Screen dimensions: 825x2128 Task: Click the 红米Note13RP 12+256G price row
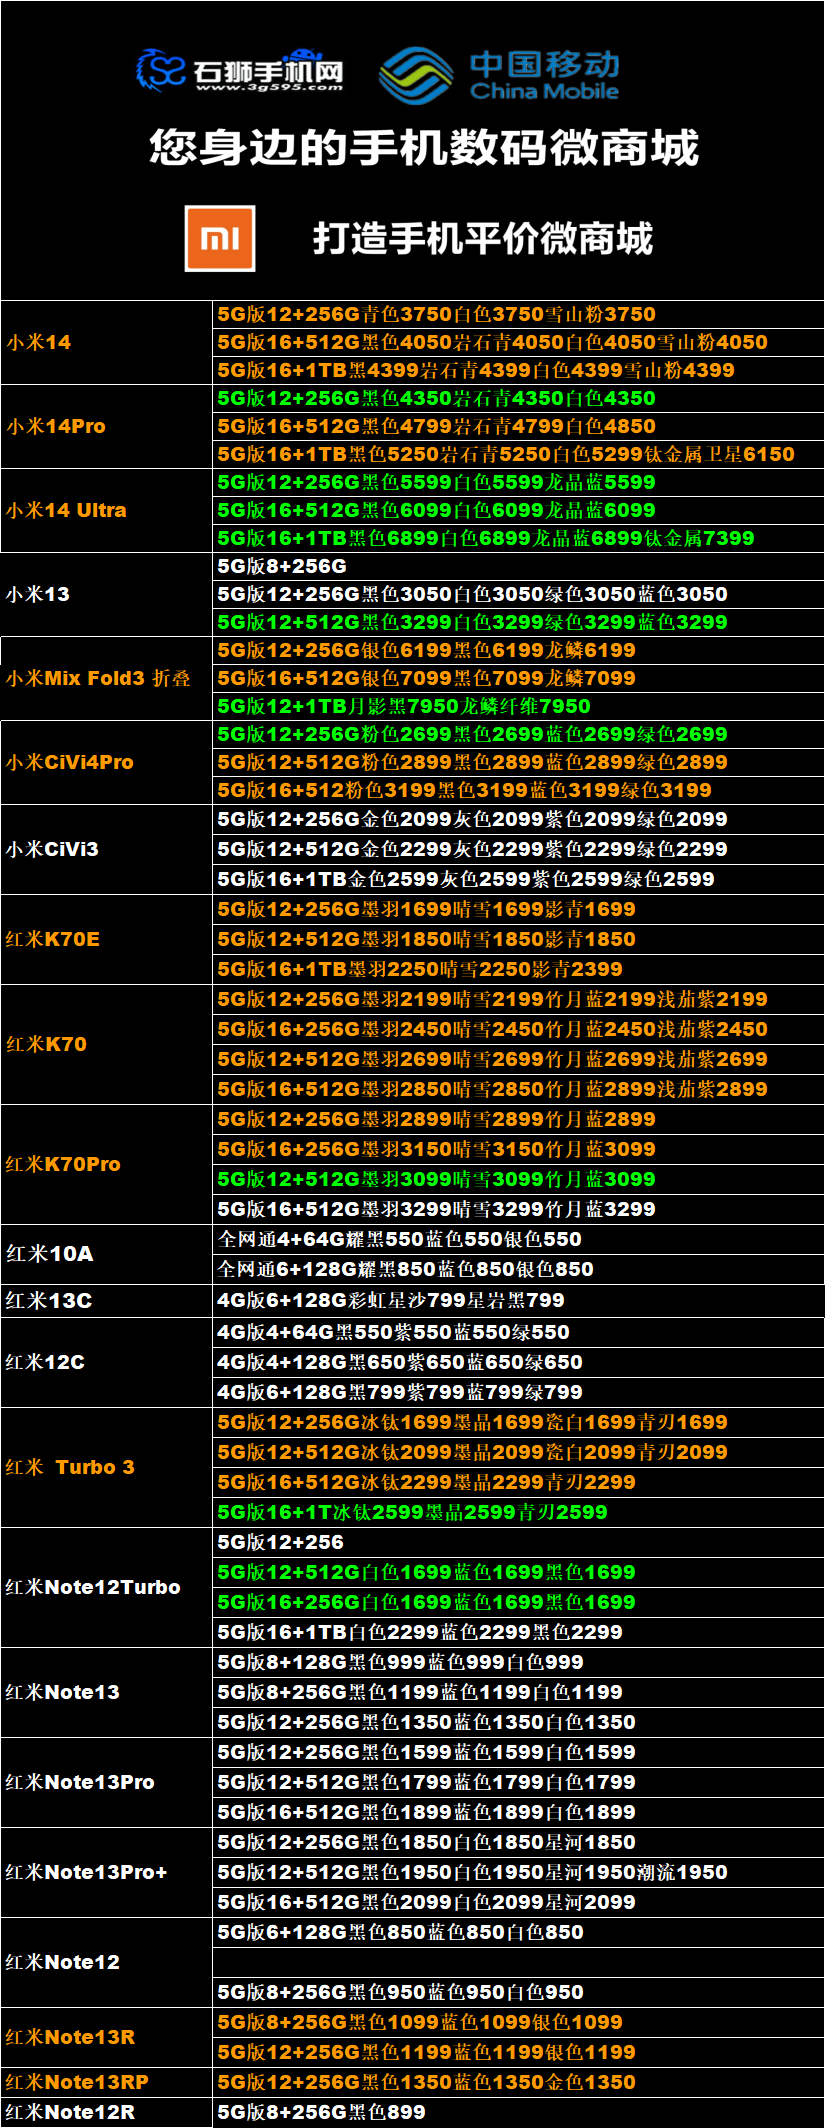pyautogui.click(x=426, y=2082)
